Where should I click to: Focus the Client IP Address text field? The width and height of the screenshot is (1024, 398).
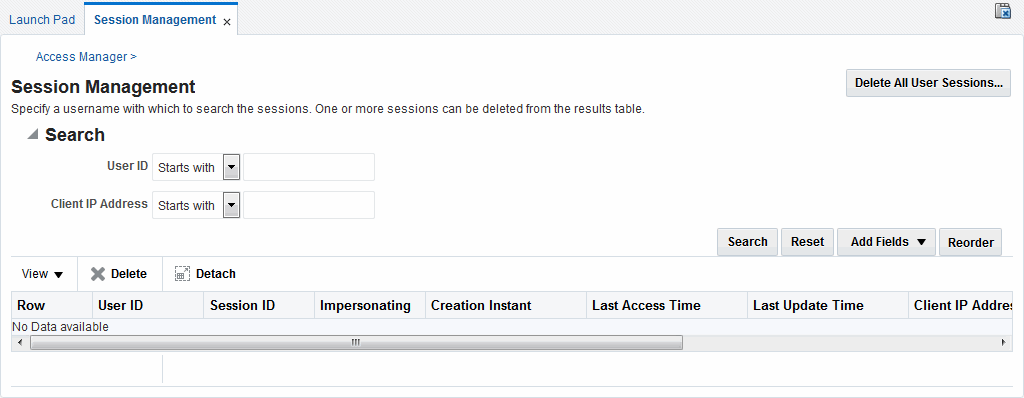tap(309, 205)
